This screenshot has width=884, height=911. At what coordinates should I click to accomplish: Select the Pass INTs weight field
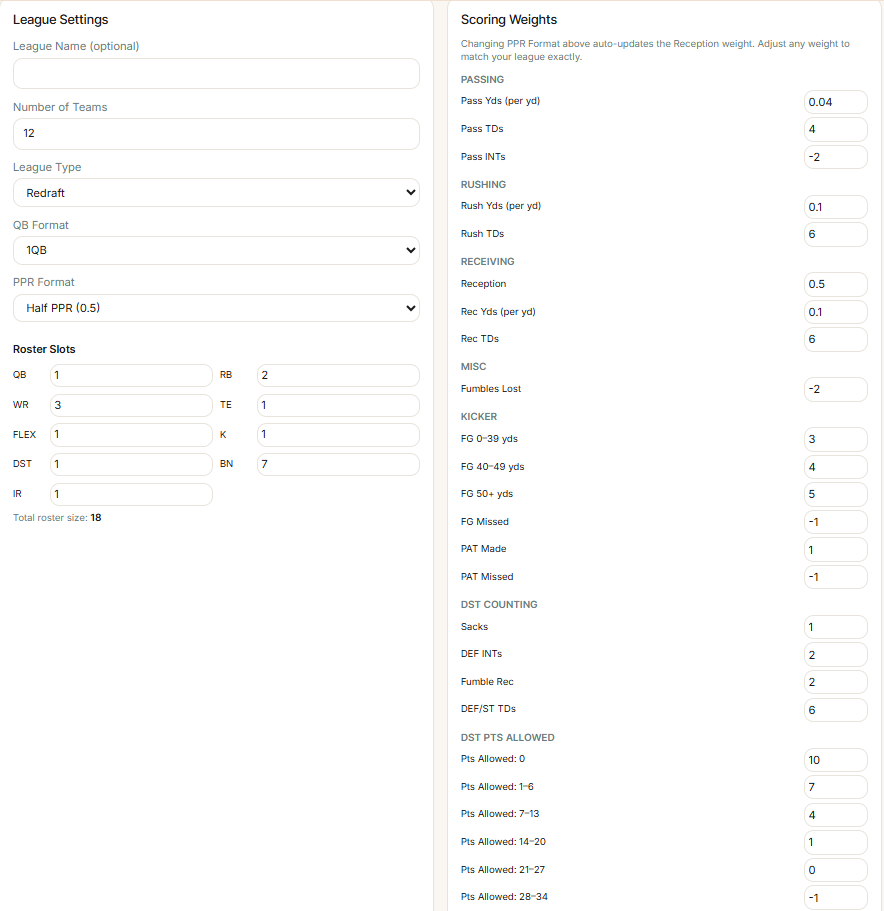pos(836,157)
